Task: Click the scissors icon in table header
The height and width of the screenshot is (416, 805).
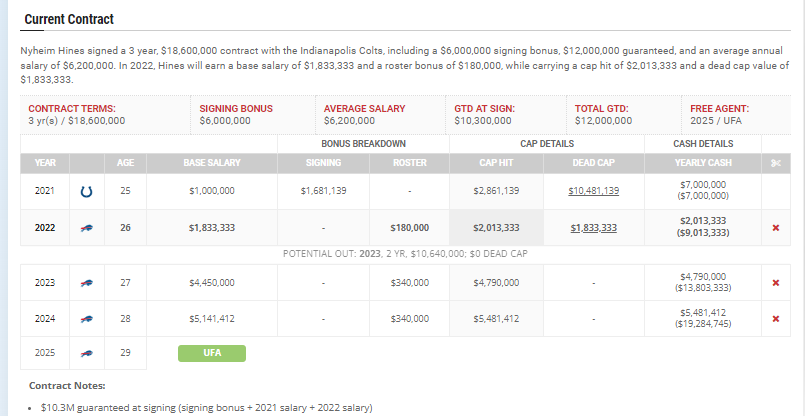Action: point(776,163)
